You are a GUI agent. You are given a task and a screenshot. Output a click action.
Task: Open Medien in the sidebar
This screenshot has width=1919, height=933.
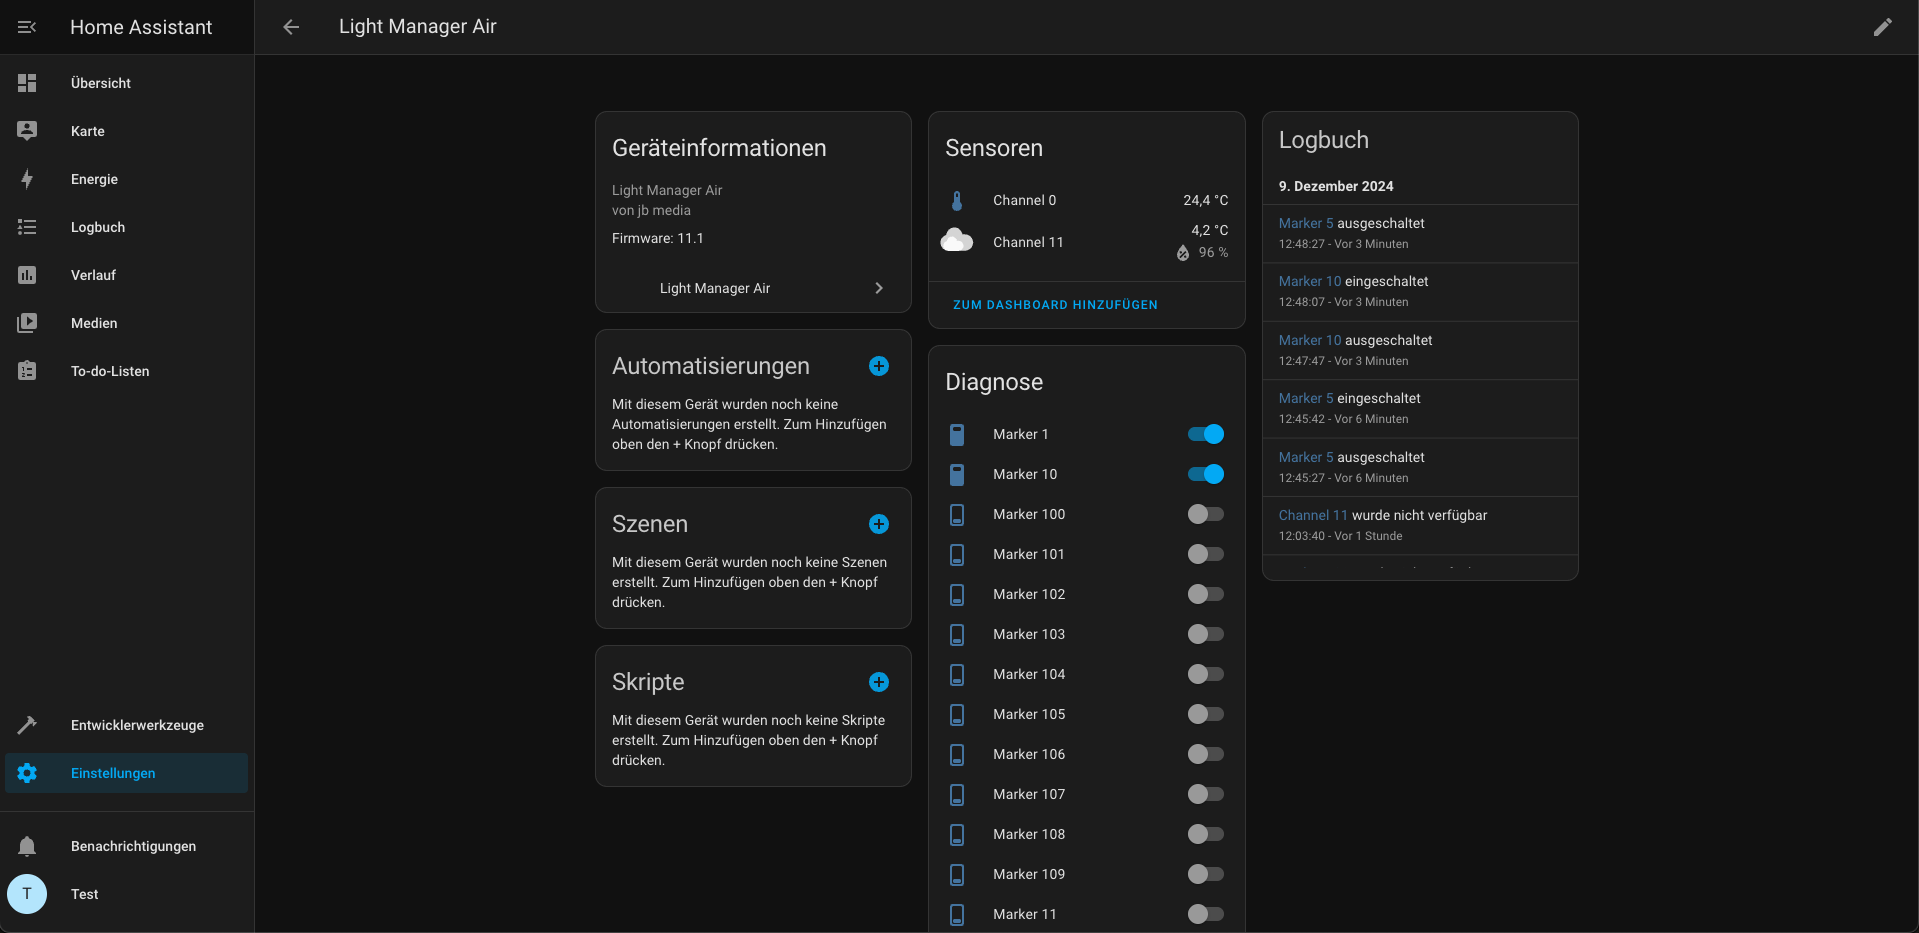coord(126,323)
